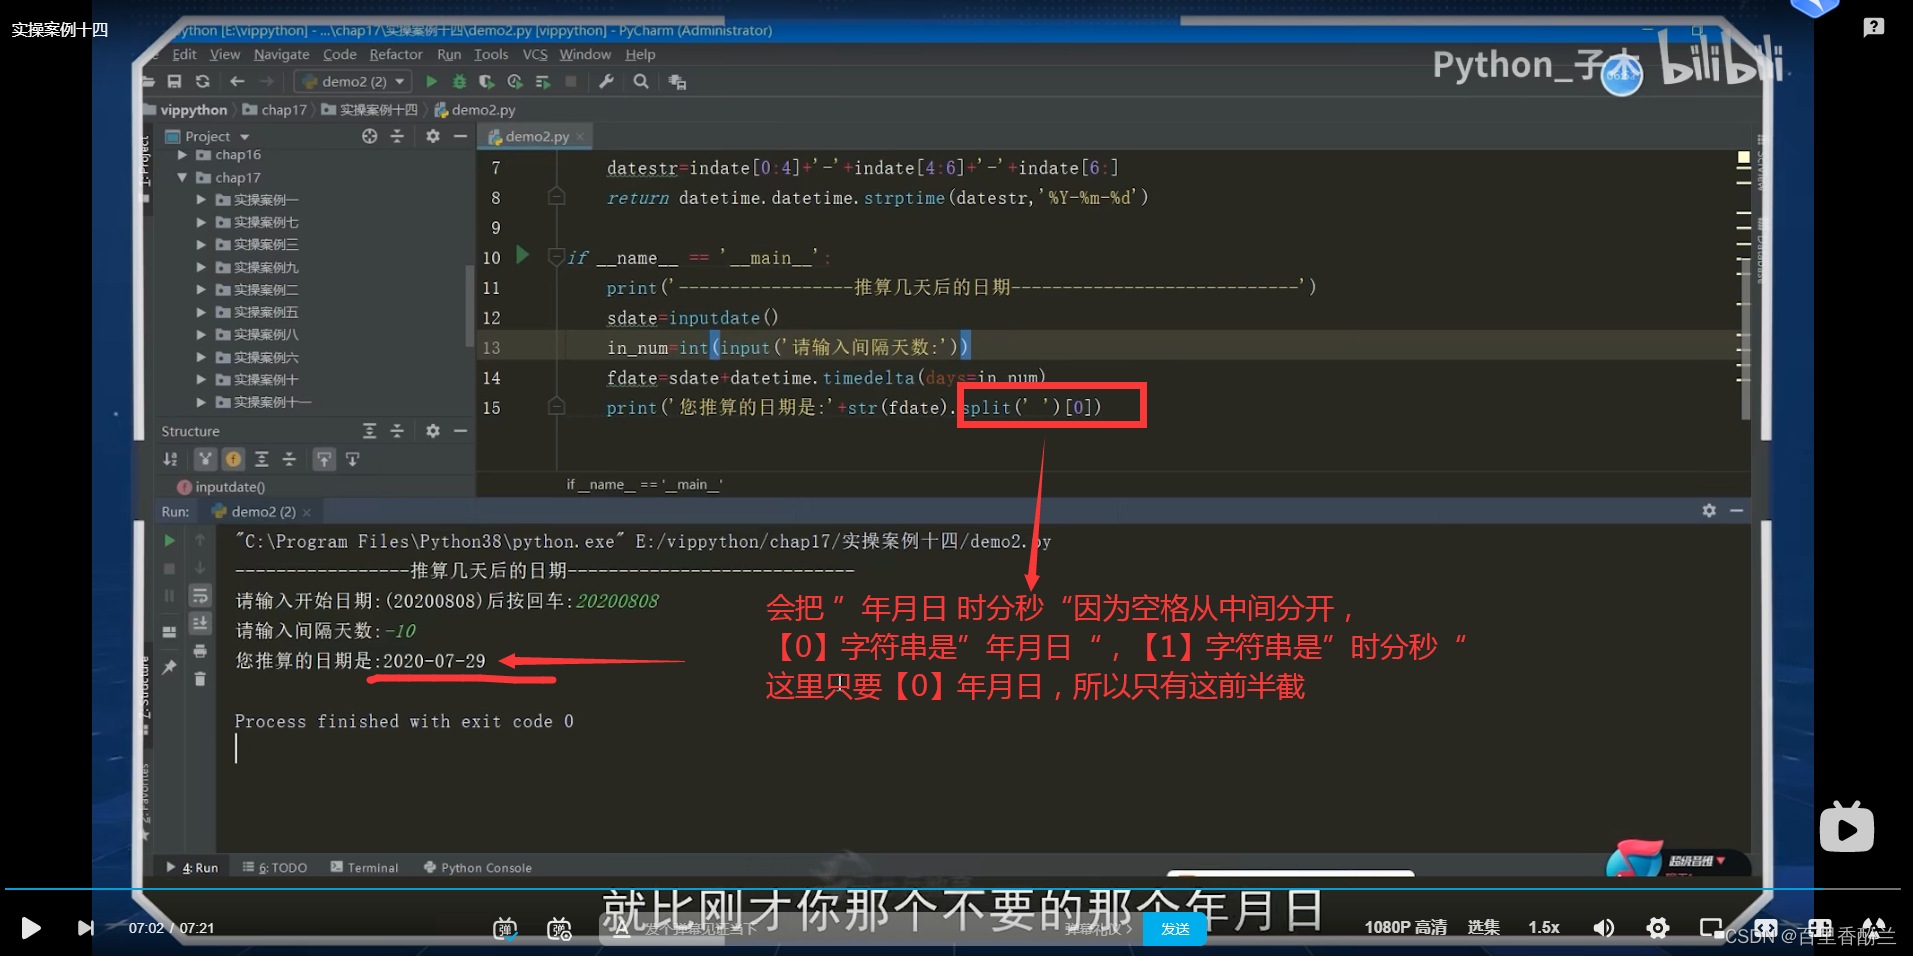This screenshot has height=956, width=1913.
Task: Click the locate/scroll-from-source target icon
Action: coord(369,136)
